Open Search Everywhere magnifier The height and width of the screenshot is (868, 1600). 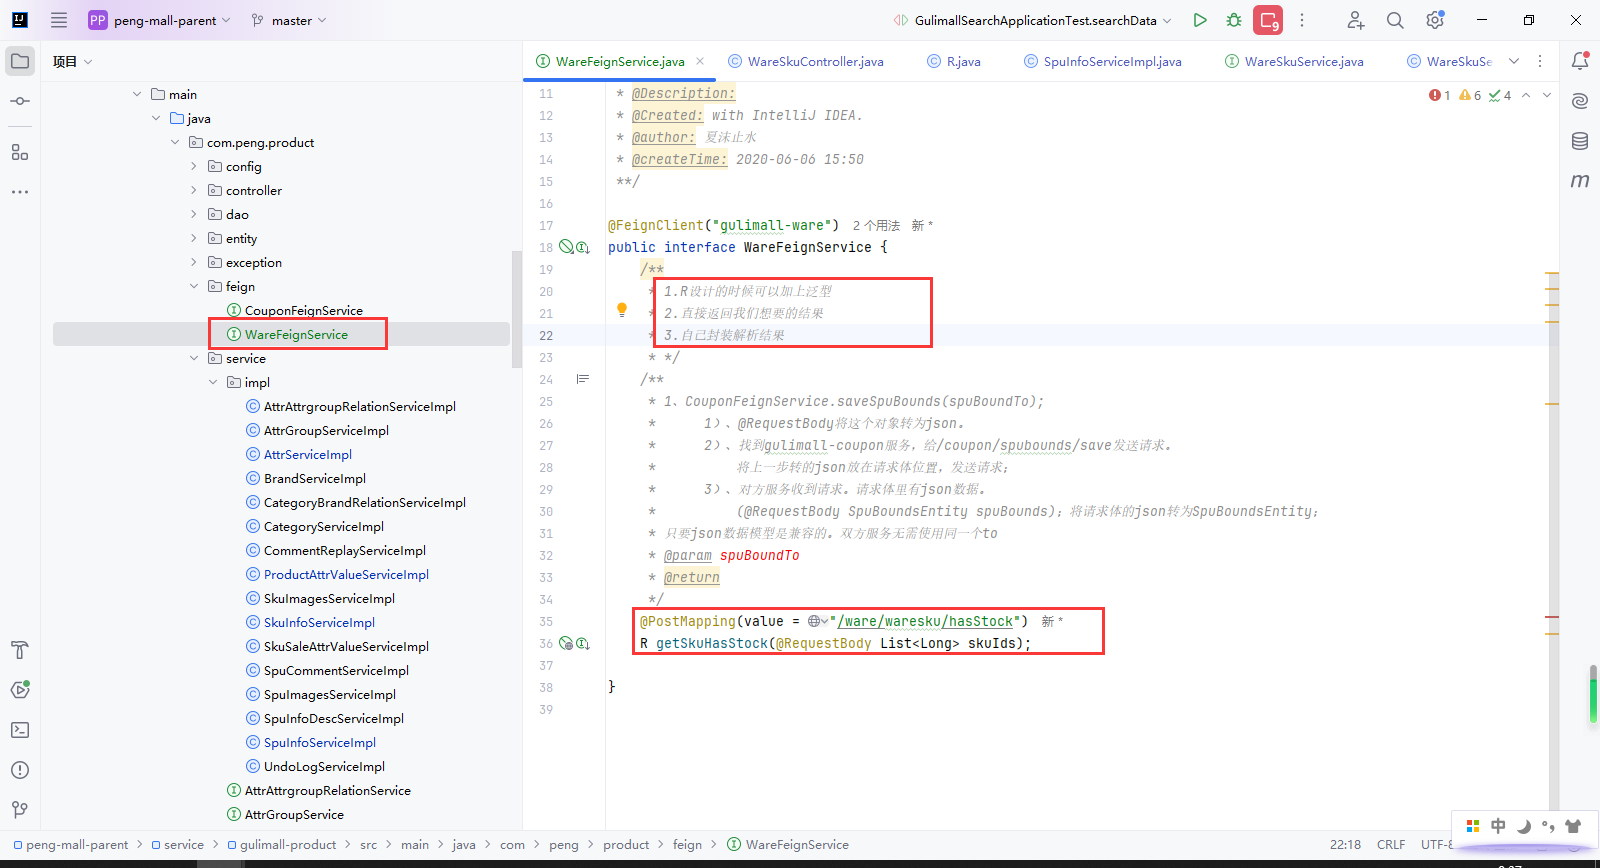click(1395, 20)
